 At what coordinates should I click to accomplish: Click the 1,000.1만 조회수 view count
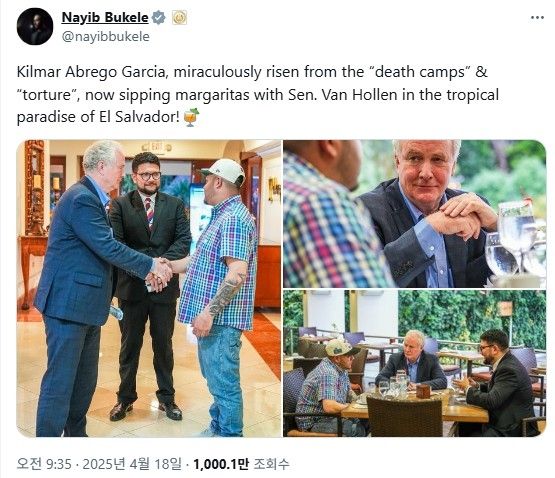(241, 464)
